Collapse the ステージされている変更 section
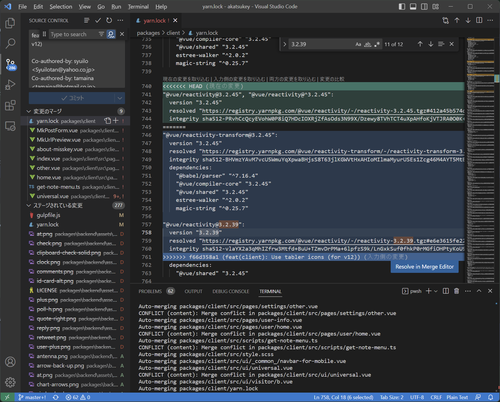 click(x=29, y=205)
